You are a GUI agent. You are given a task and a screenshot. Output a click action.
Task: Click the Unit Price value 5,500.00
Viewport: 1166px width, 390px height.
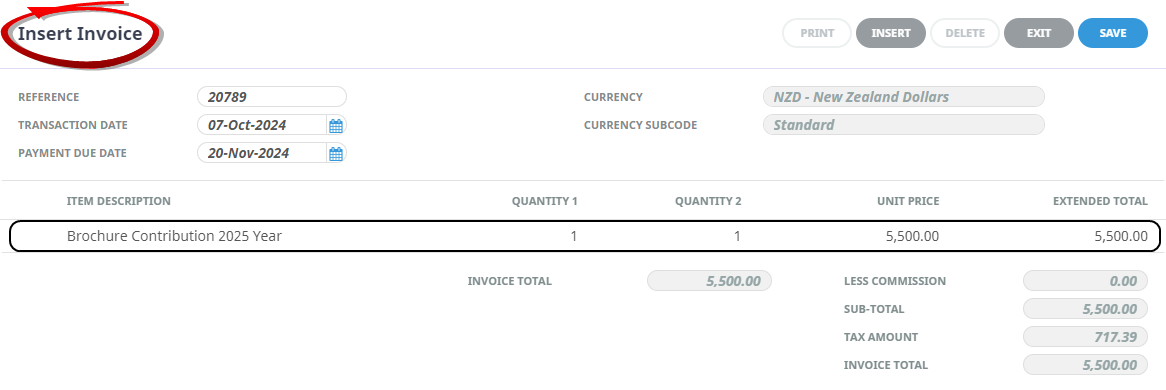912,237
